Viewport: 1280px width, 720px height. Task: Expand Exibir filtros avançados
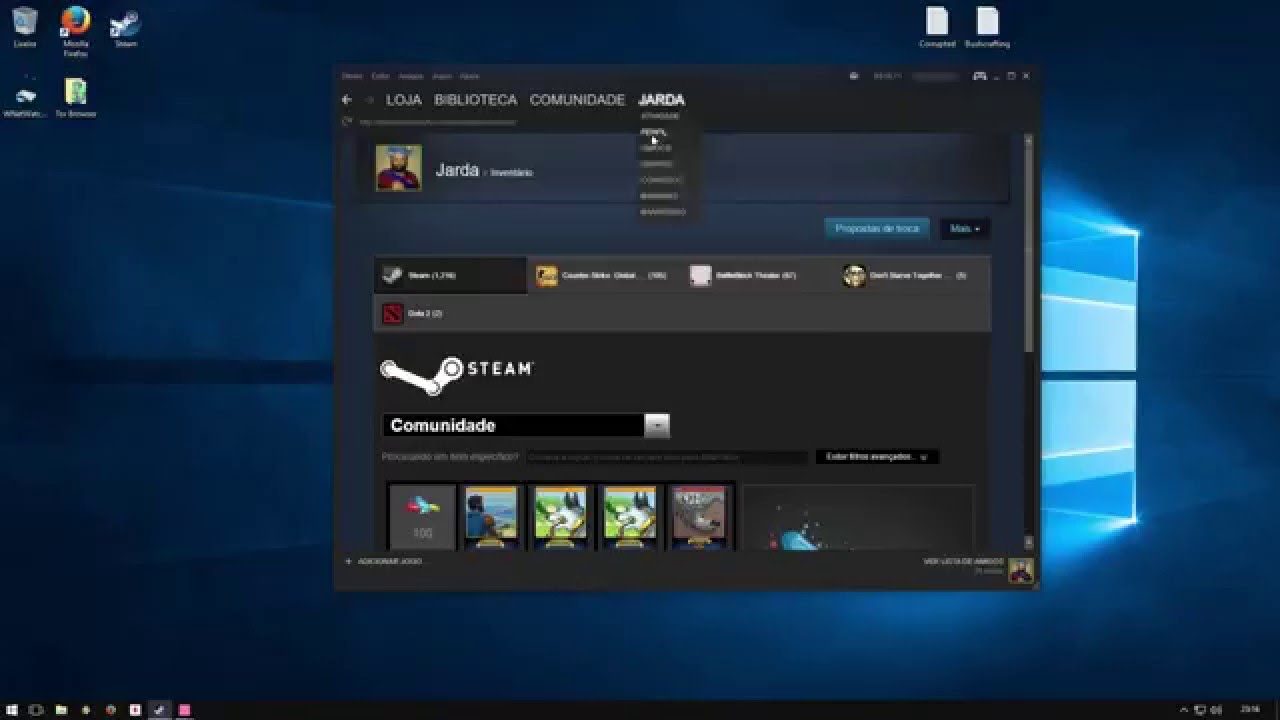pos(877,457)
